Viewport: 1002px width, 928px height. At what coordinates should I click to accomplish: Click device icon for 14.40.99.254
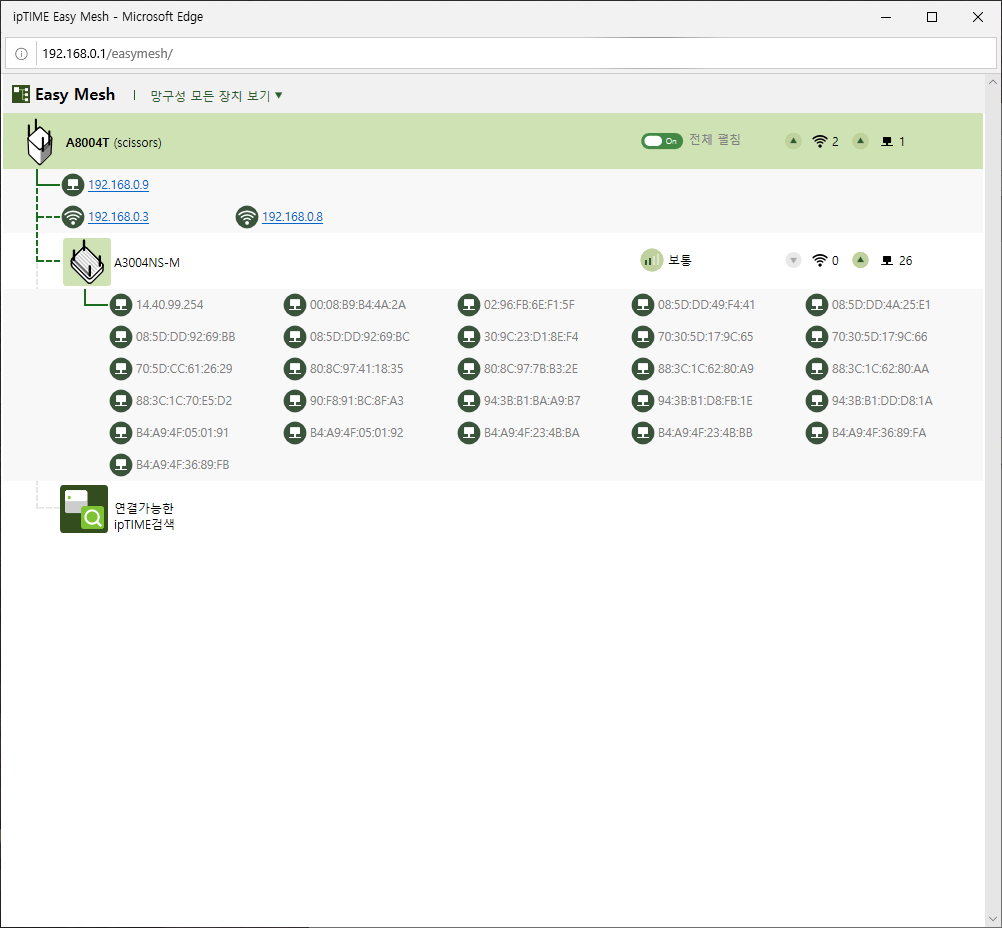(121, 305)
